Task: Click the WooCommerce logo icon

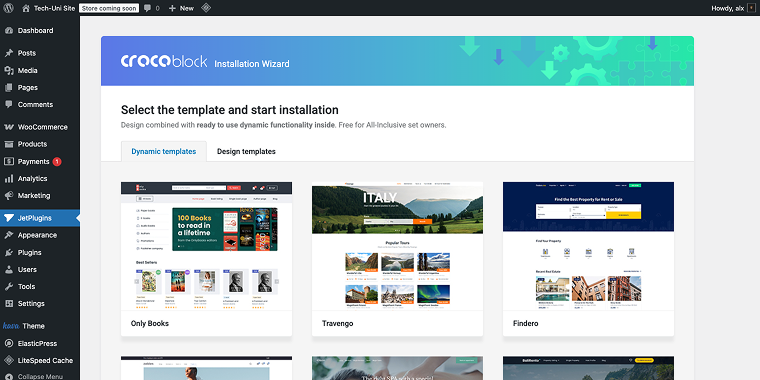Action: (9, 127)
